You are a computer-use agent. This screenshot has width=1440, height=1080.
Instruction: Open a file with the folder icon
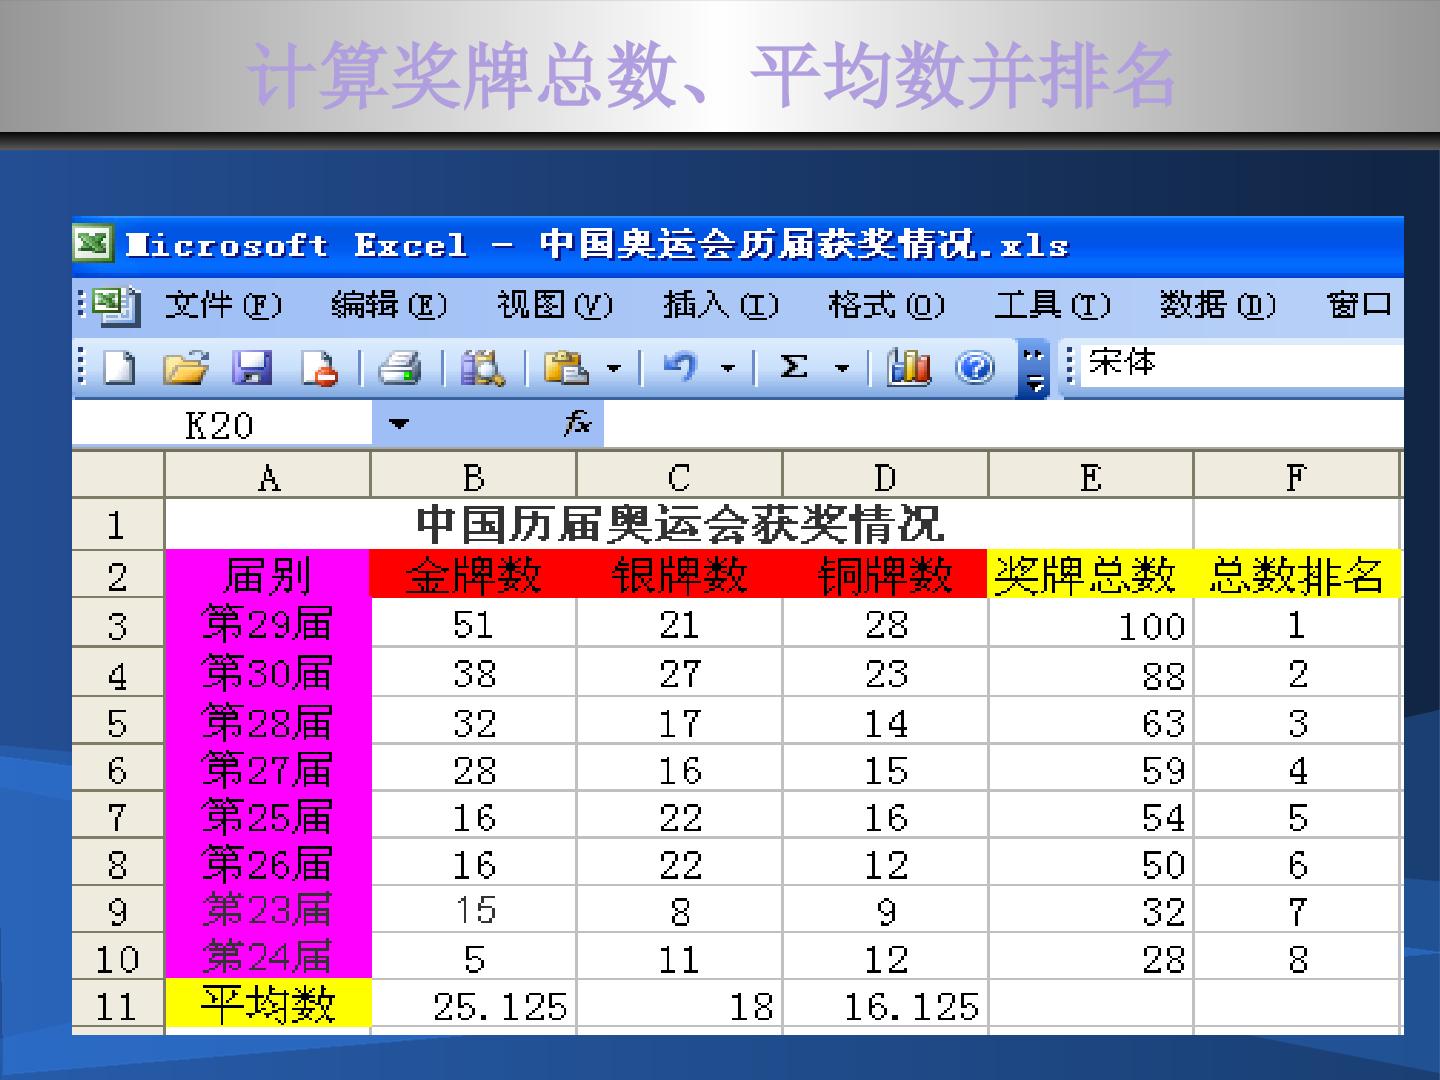[186, 367]
